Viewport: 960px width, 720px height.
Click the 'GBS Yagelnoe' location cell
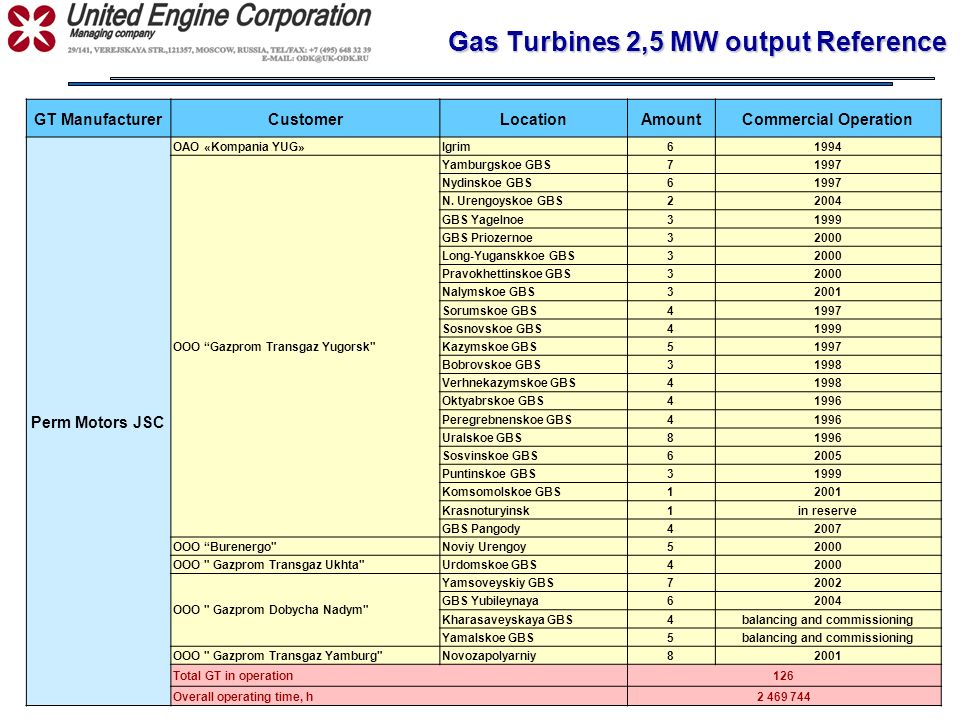coord(533,219)
